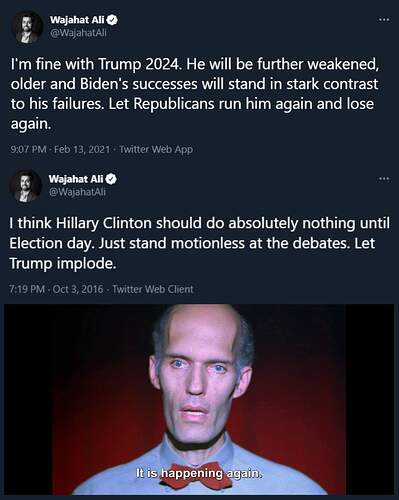Click Wajahat Ali's avatar on the second tweet
Screen dimensions: 399x500
click(x=26, y=186)
